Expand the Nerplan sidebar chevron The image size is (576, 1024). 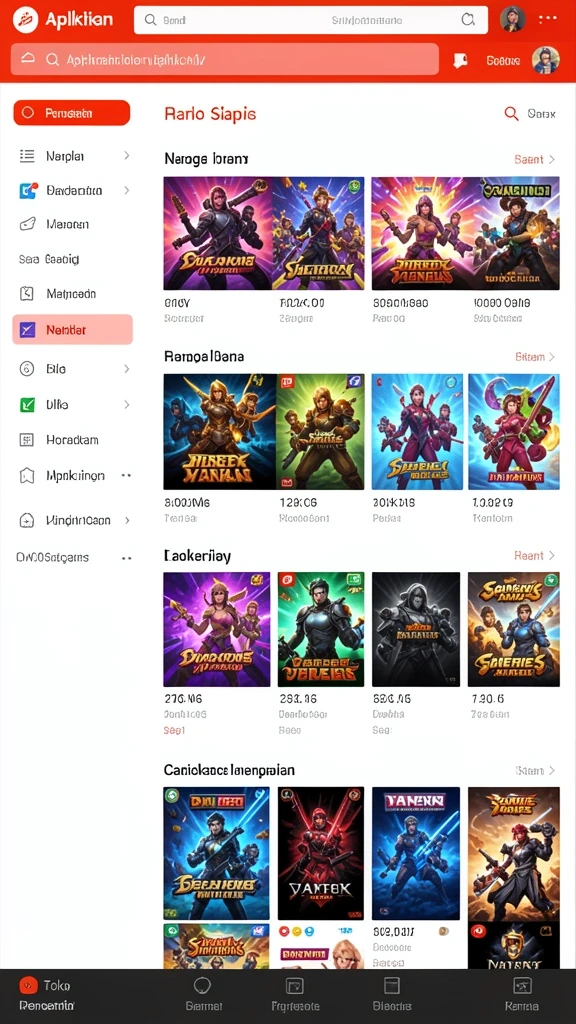pyautogui.click(x=127, y=155)
